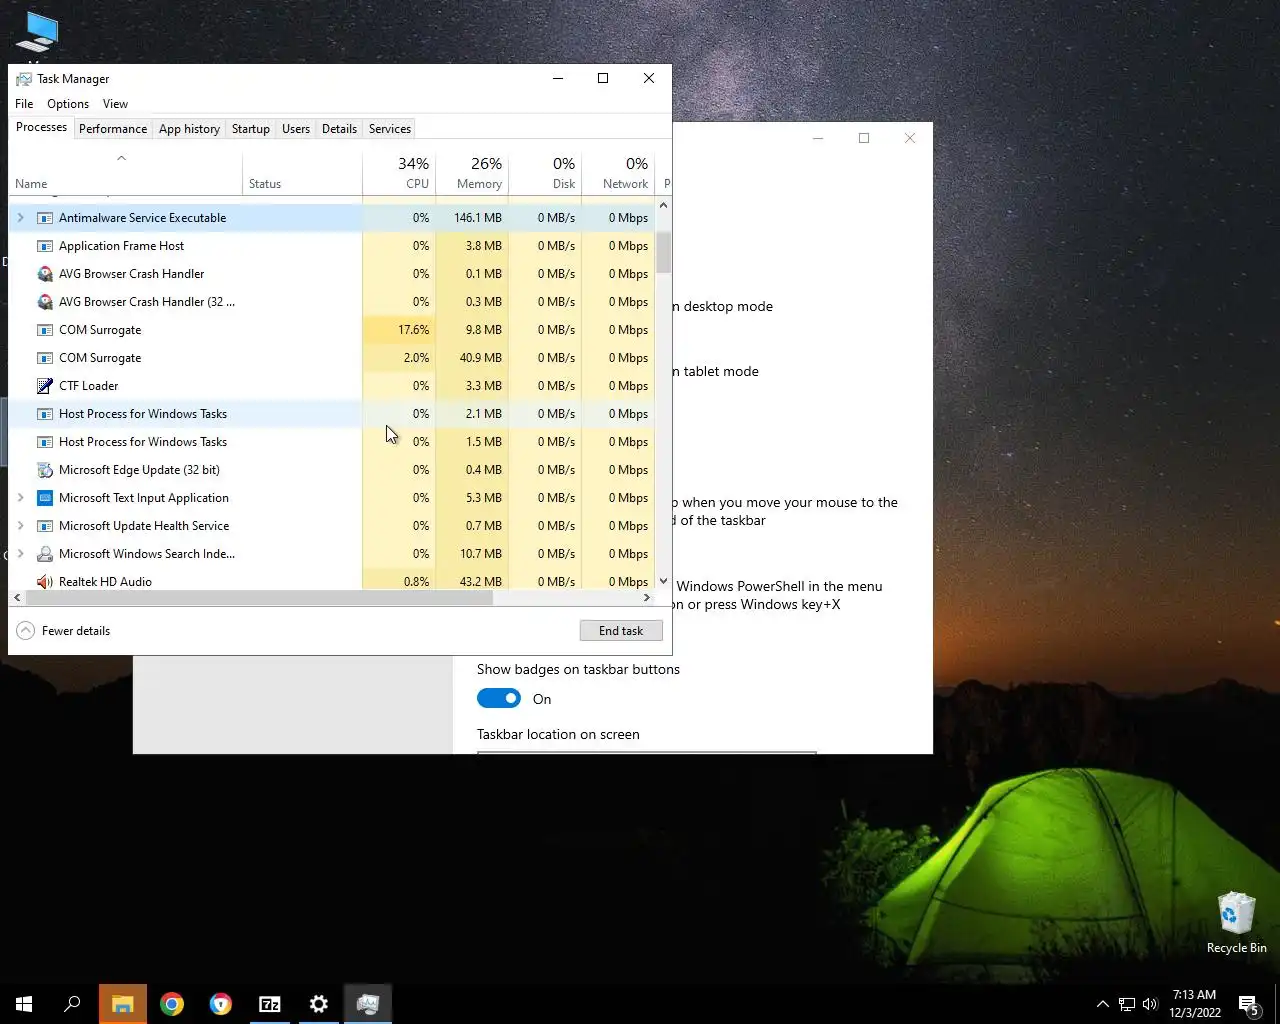The width and height of the screenshot is (1280, 1024).
Task: Open the Options menu in Task Manager
Action: (x=68, y=104)
